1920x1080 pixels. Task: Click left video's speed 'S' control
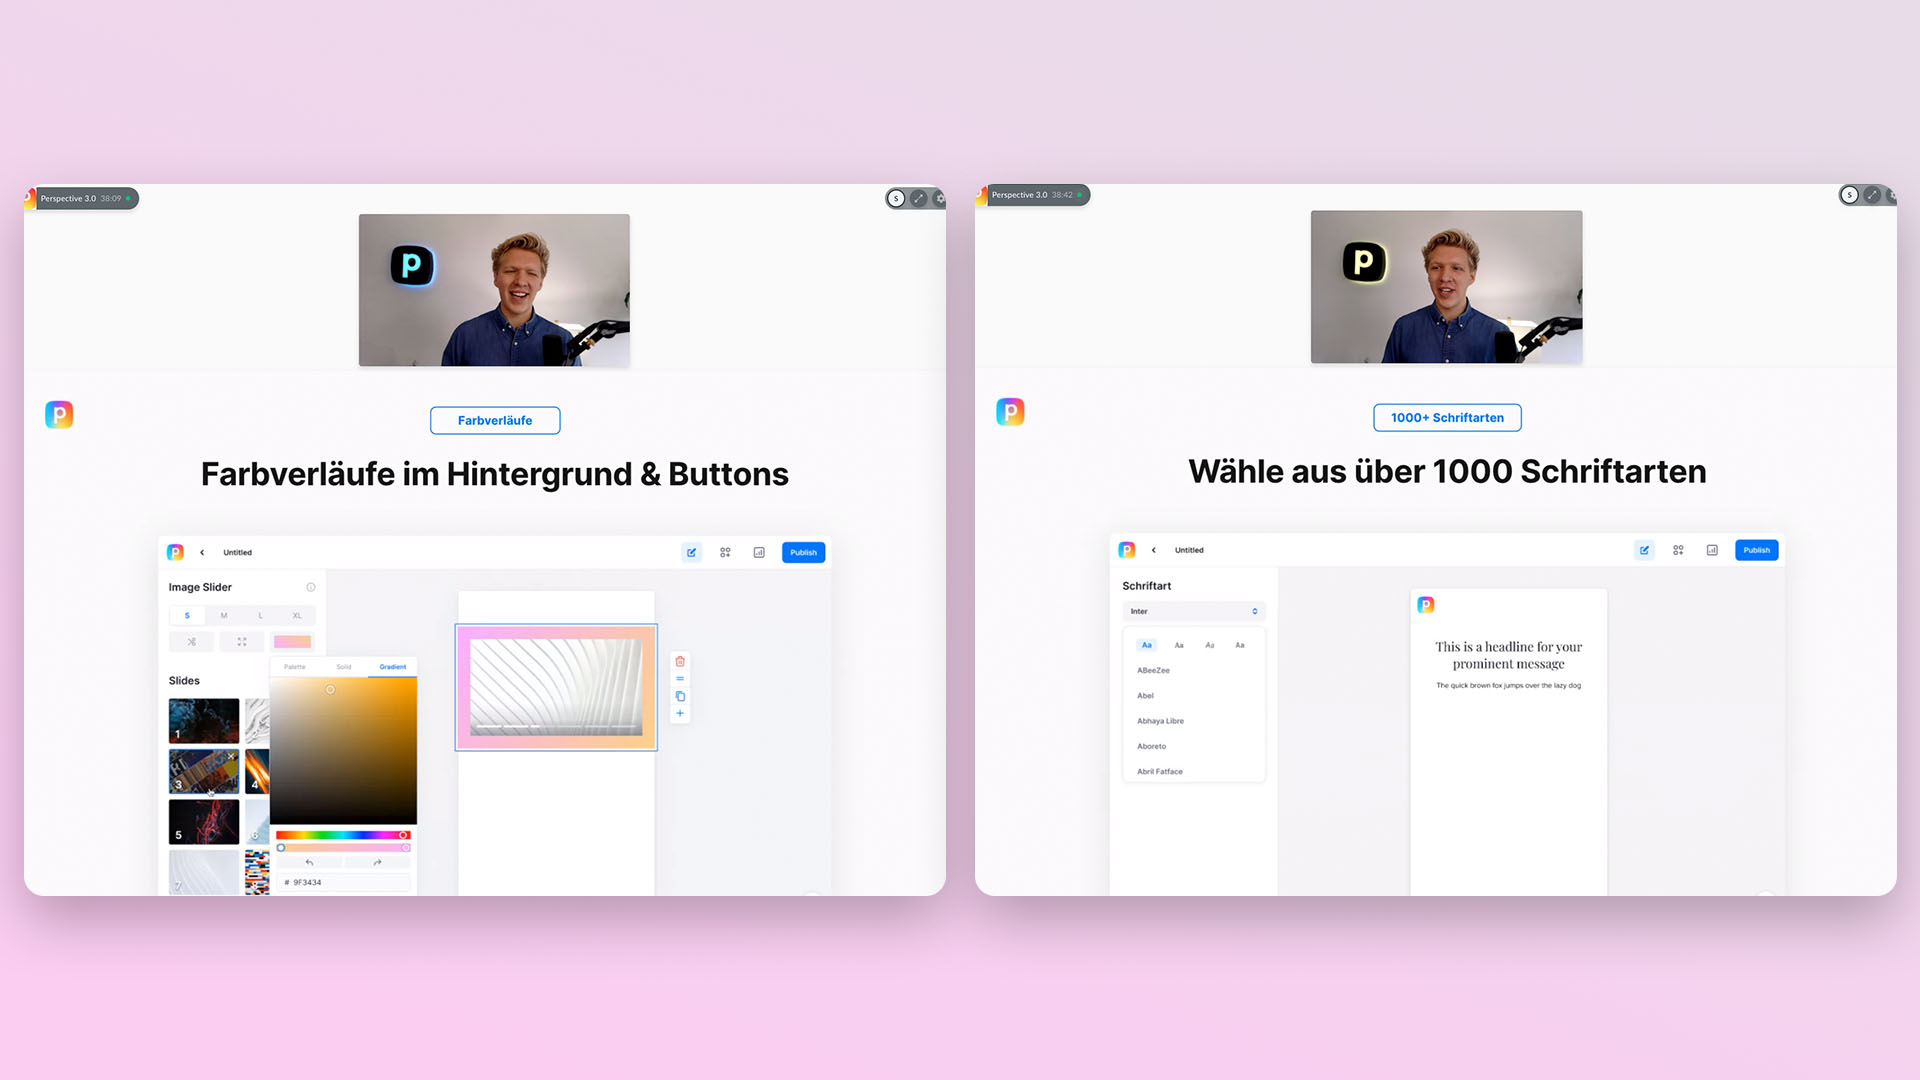(896, 198)
